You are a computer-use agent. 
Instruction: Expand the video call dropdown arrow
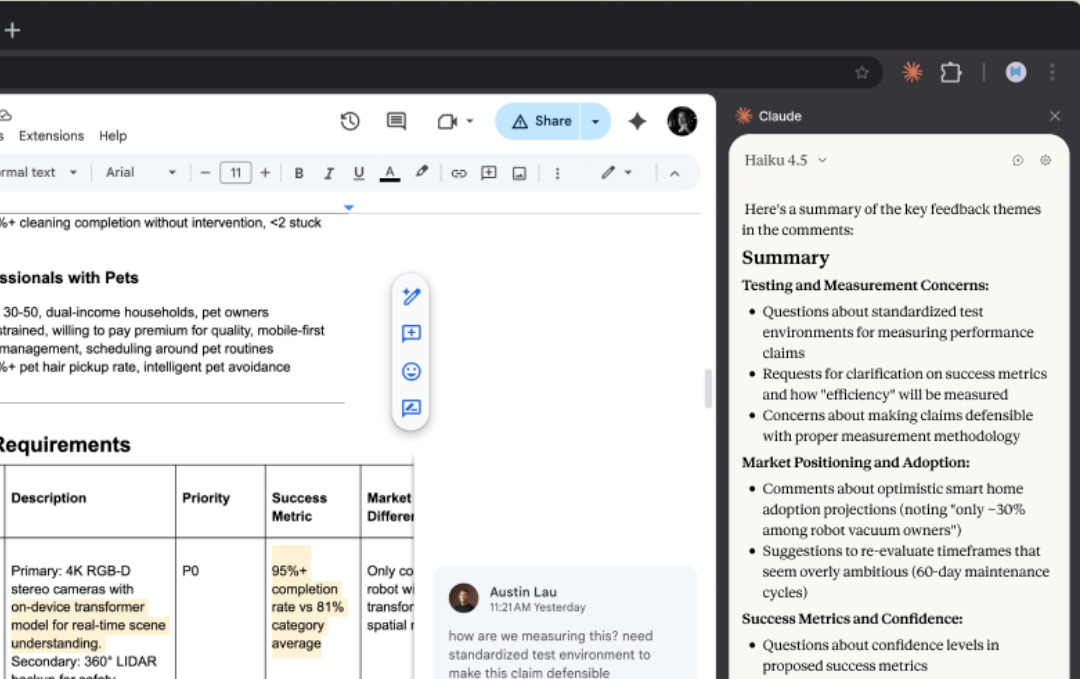[x=470, y=121]
